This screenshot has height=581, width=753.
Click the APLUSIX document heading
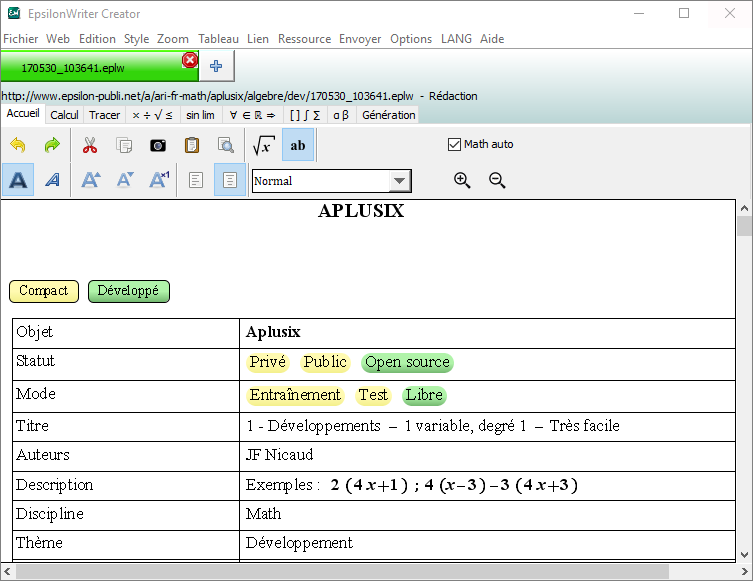tap(361, 211)
